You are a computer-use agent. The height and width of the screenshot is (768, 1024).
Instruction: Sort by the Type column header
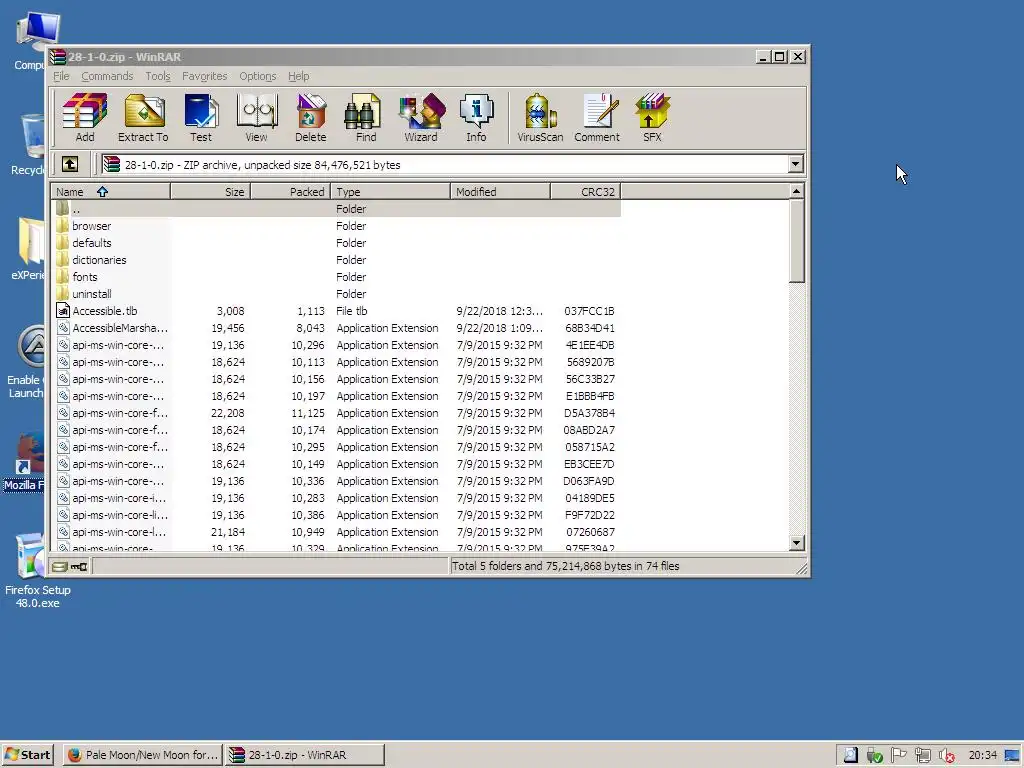pos(391,191)
